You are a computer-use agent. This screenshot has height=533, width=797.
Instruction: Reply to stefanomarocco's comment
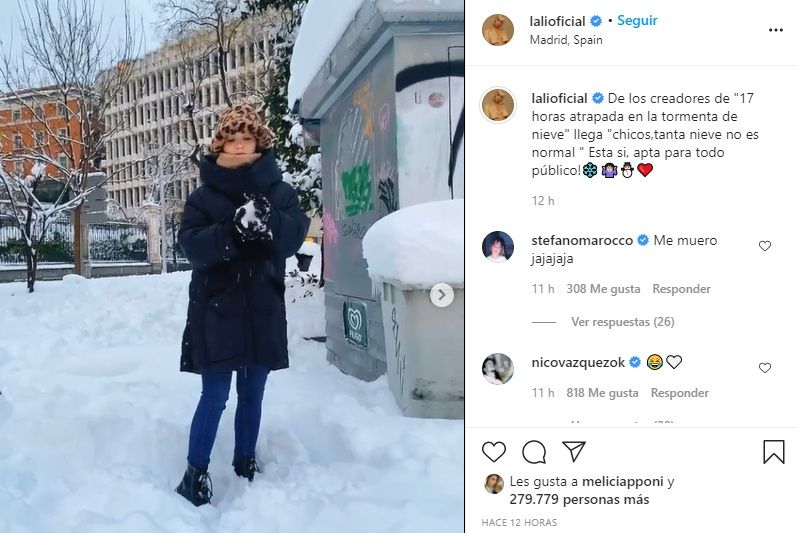point(681,289)
